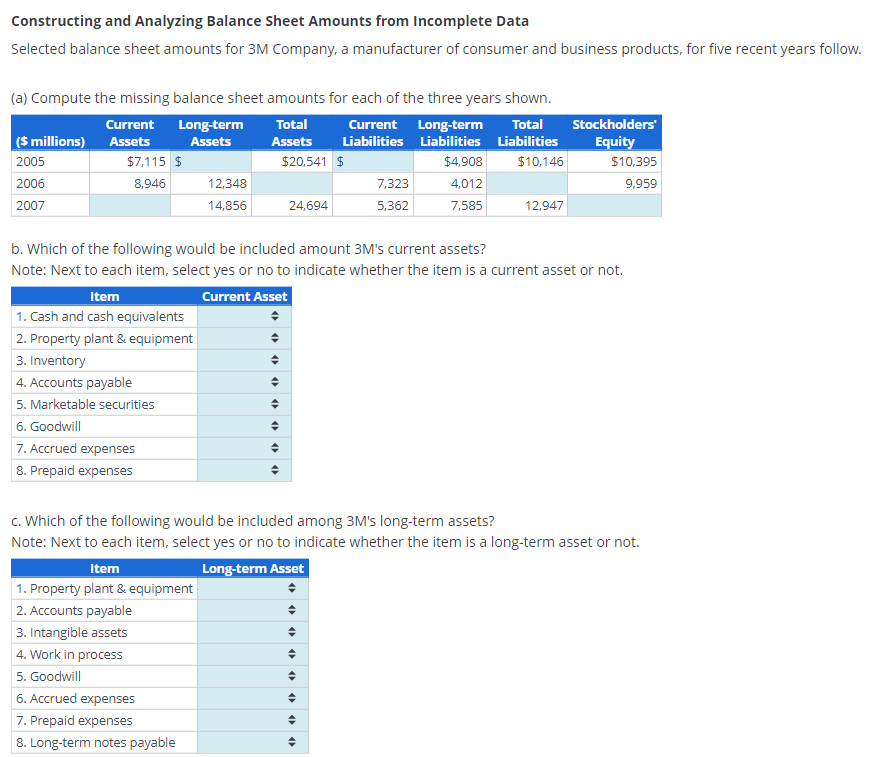This screenshot has height=757, width=871.
Task: Click '4. Work in process' item text
Action: [69, 654]
